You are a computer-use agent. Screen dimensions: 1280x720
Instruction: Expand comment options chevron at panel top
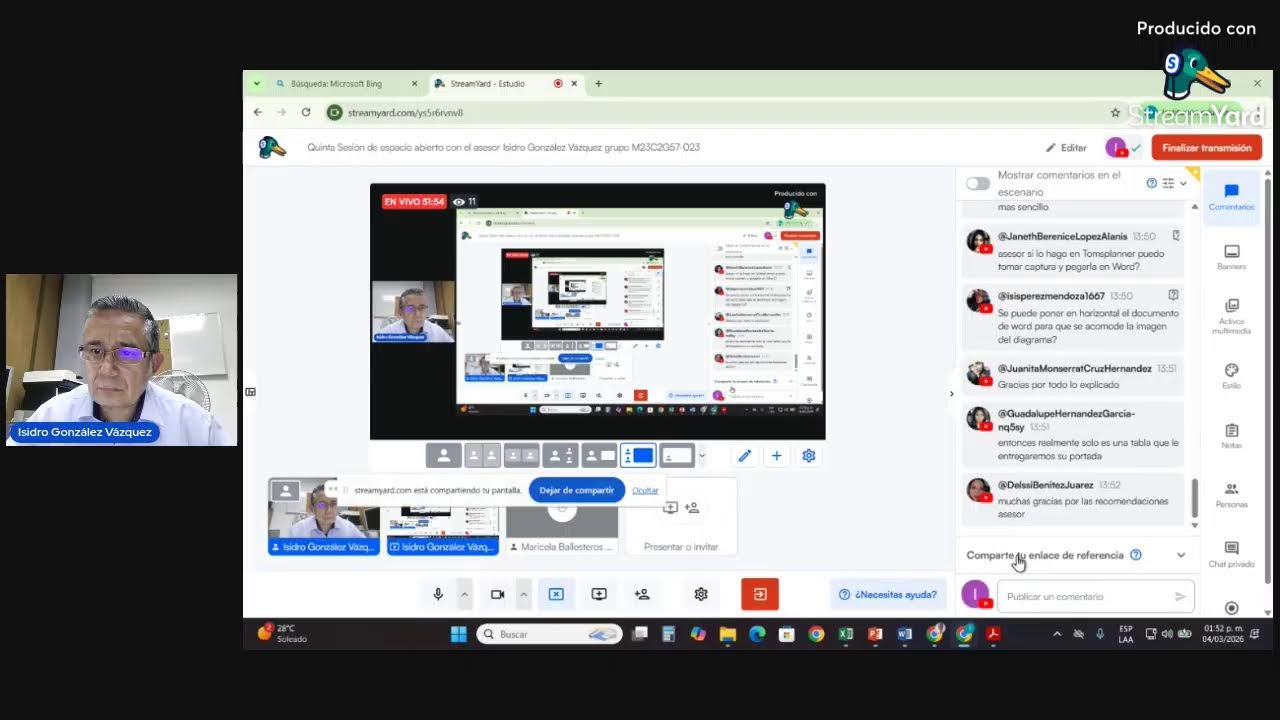(1183, 183)
